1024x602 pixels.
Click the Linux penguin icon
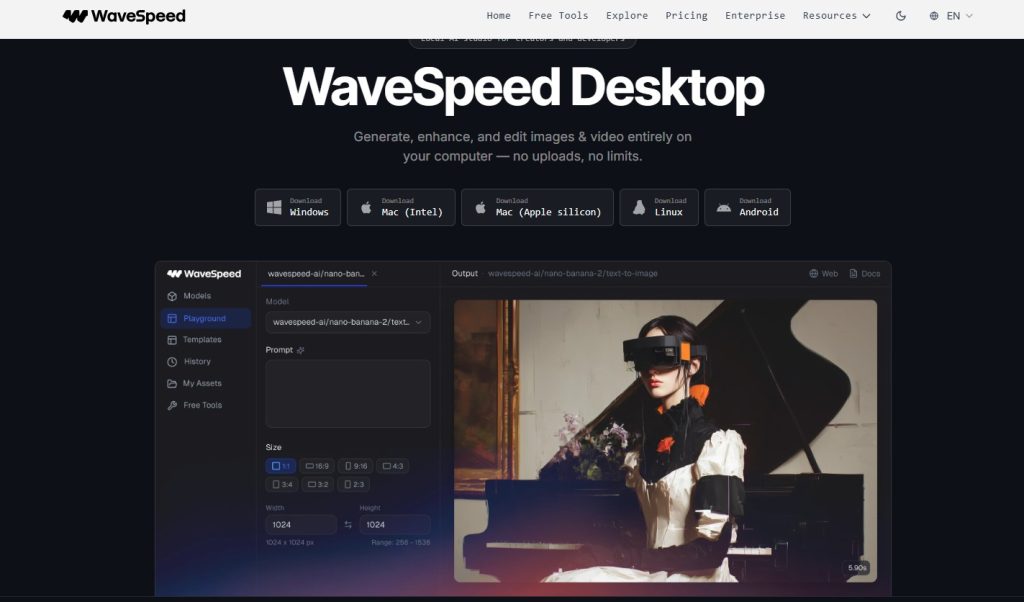click(x=639, y=208)
